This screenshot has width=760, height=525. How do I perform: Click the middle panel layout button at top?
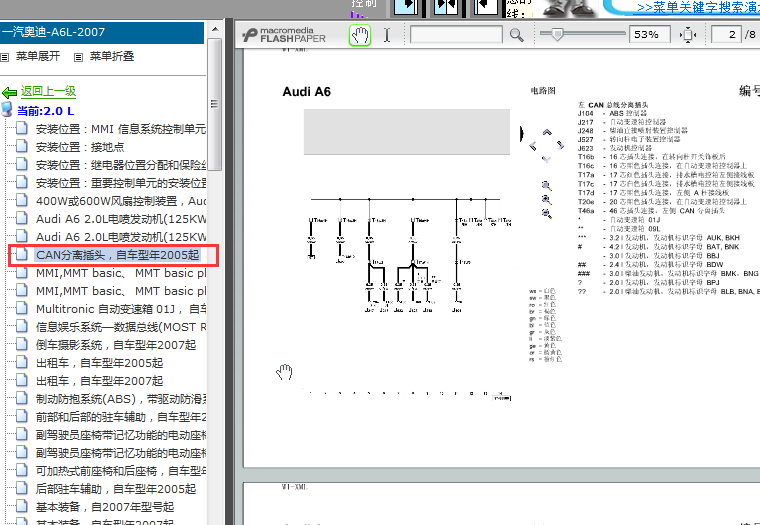pyautogui.click(x=445, y=7)
